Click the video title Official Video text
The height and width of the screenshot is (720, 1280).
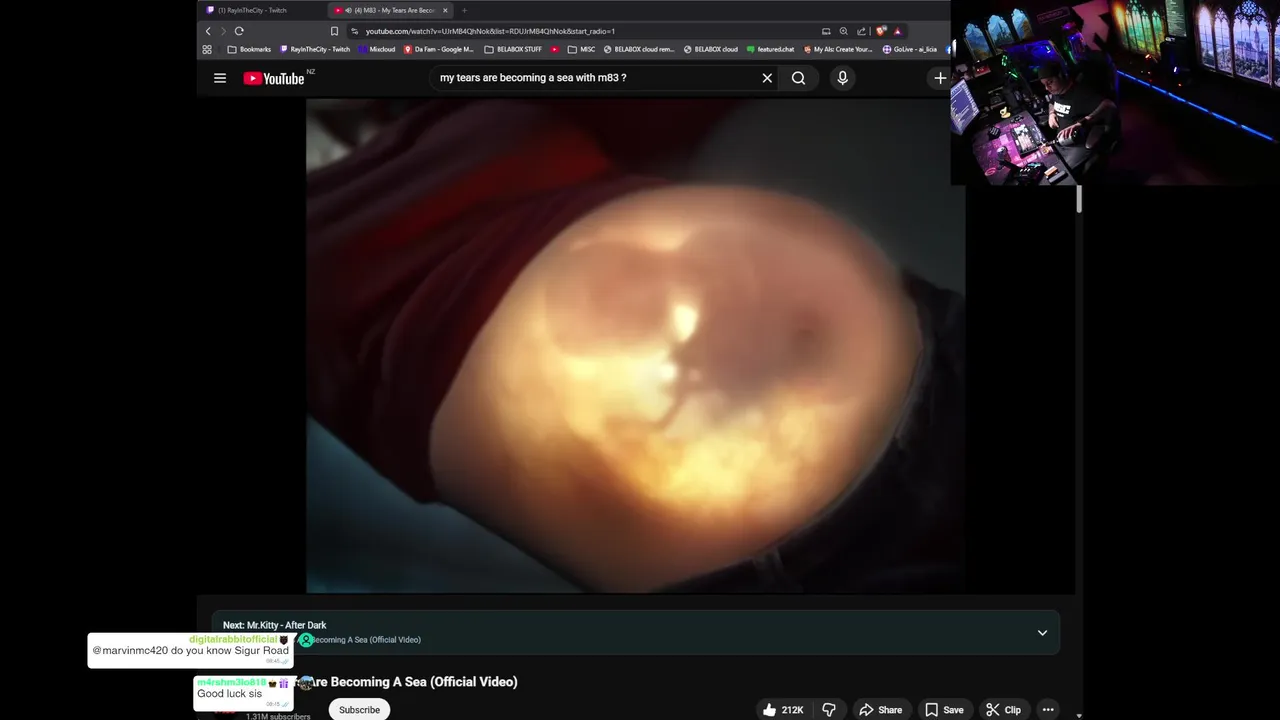[474, 682]
